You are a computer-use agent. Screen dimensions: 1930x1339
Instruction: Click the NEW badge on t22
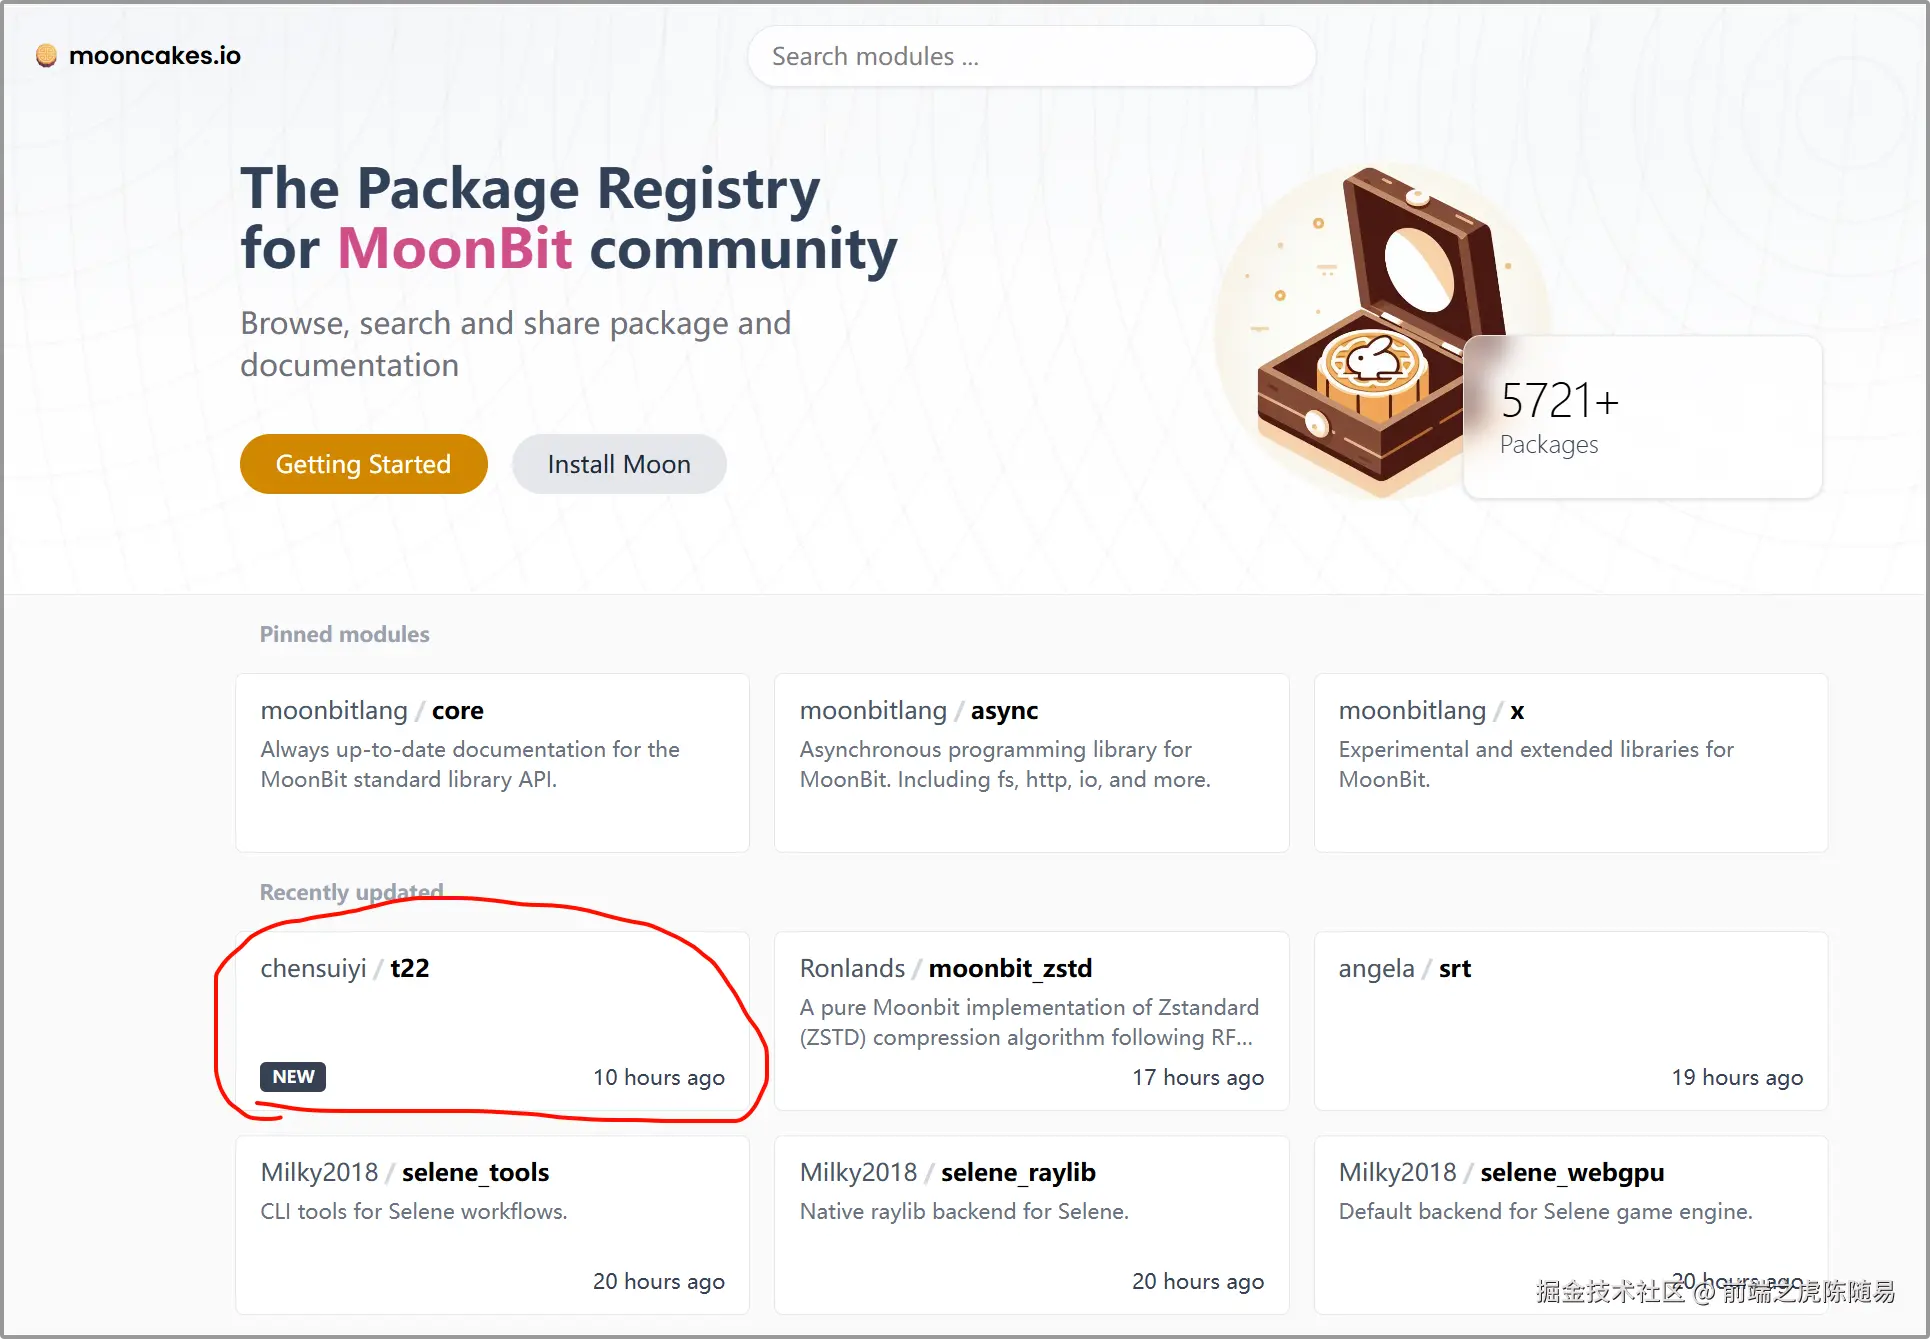pos(293,1077)
